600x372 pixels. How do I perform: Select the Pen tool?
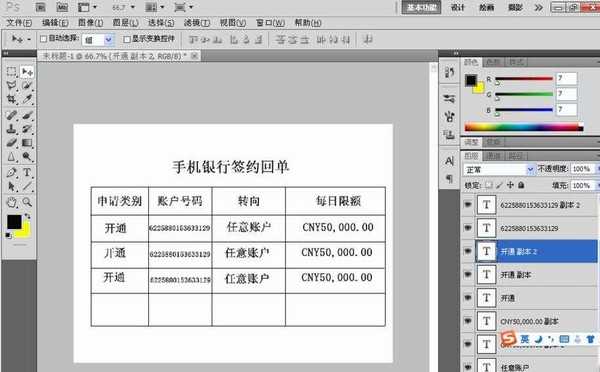coord(11,173)
